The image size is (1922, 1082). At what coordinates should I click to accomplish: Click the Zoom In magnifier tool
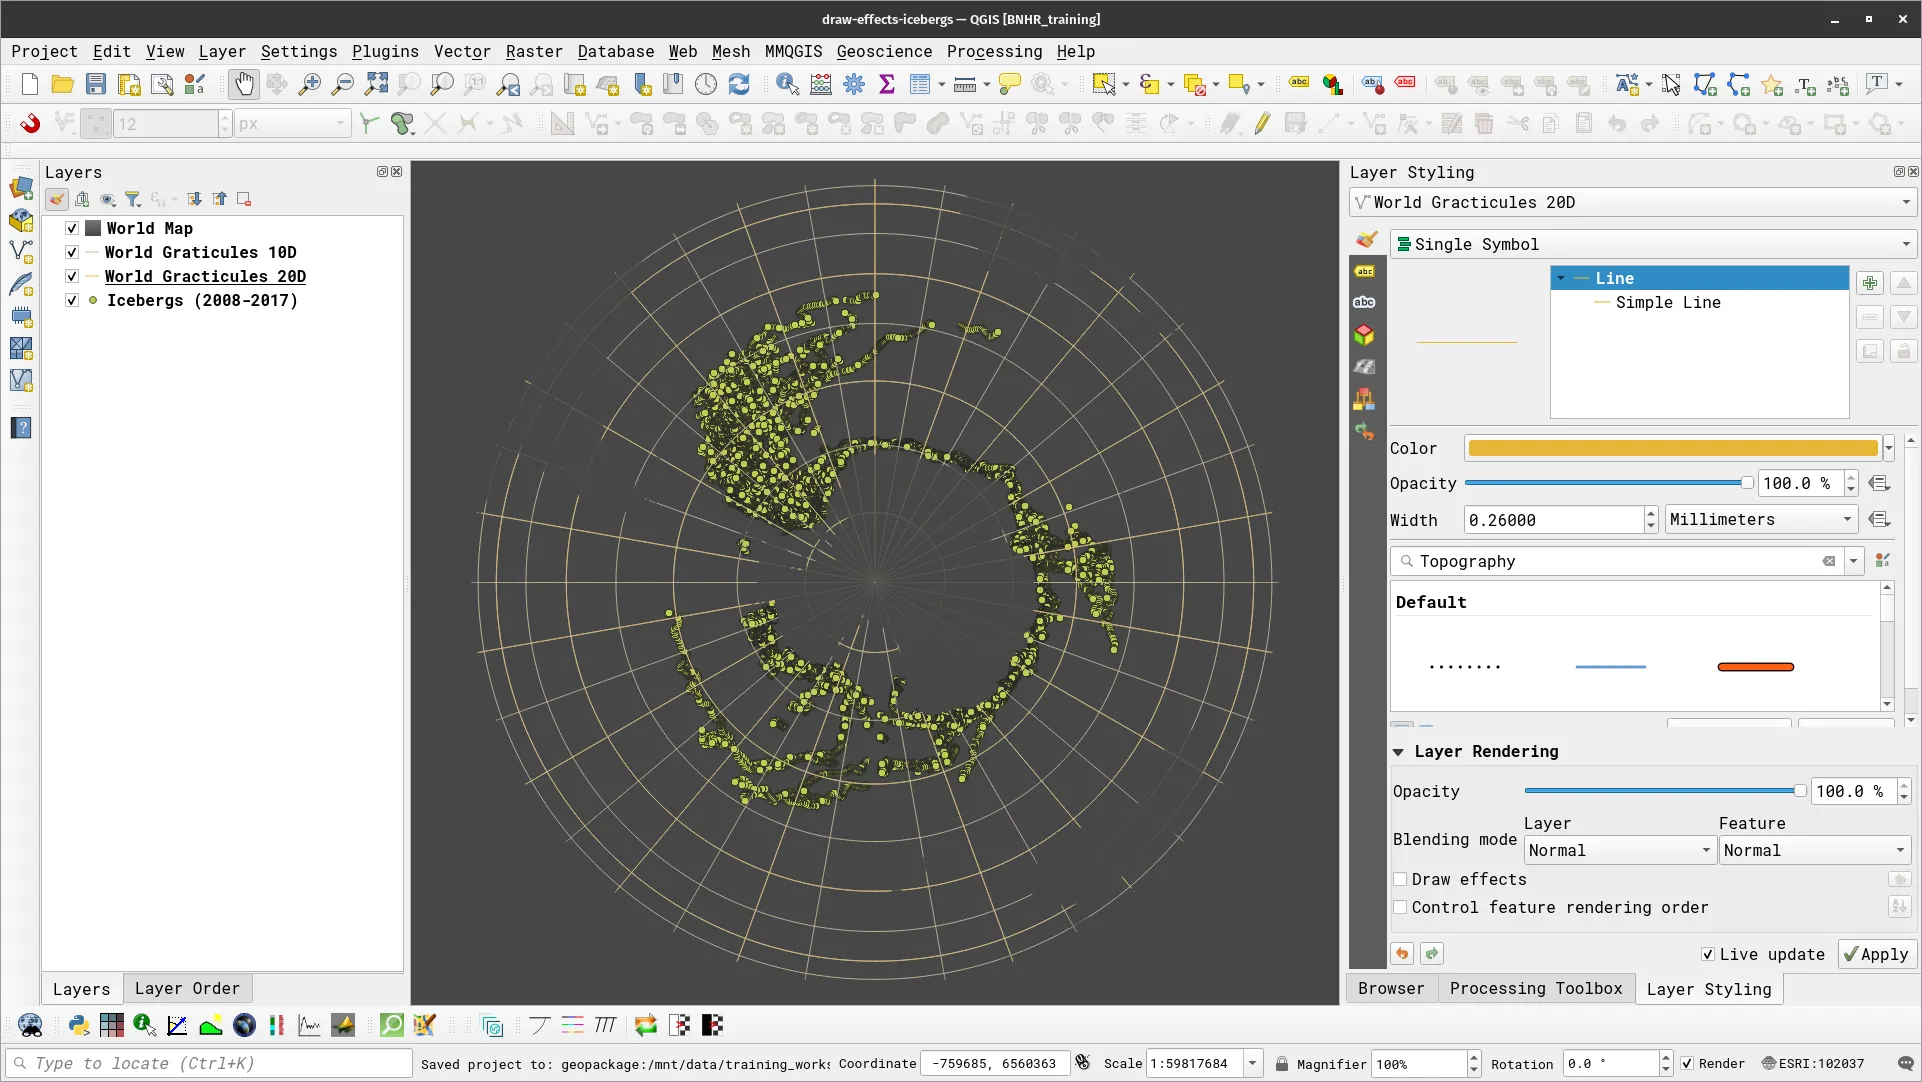point(310,85)
